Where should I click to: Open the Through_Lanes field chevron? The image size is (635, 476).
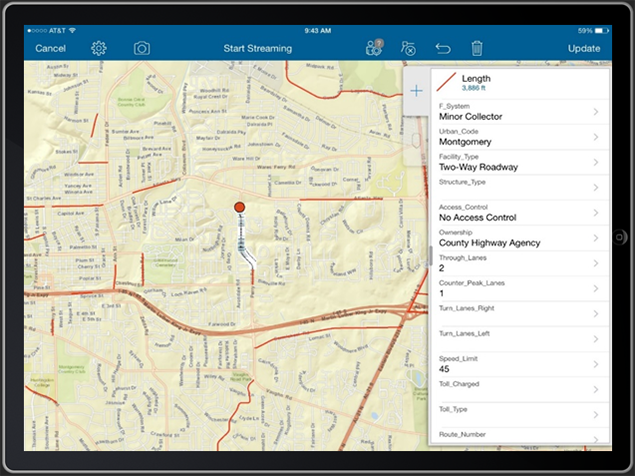click(596, 263)
